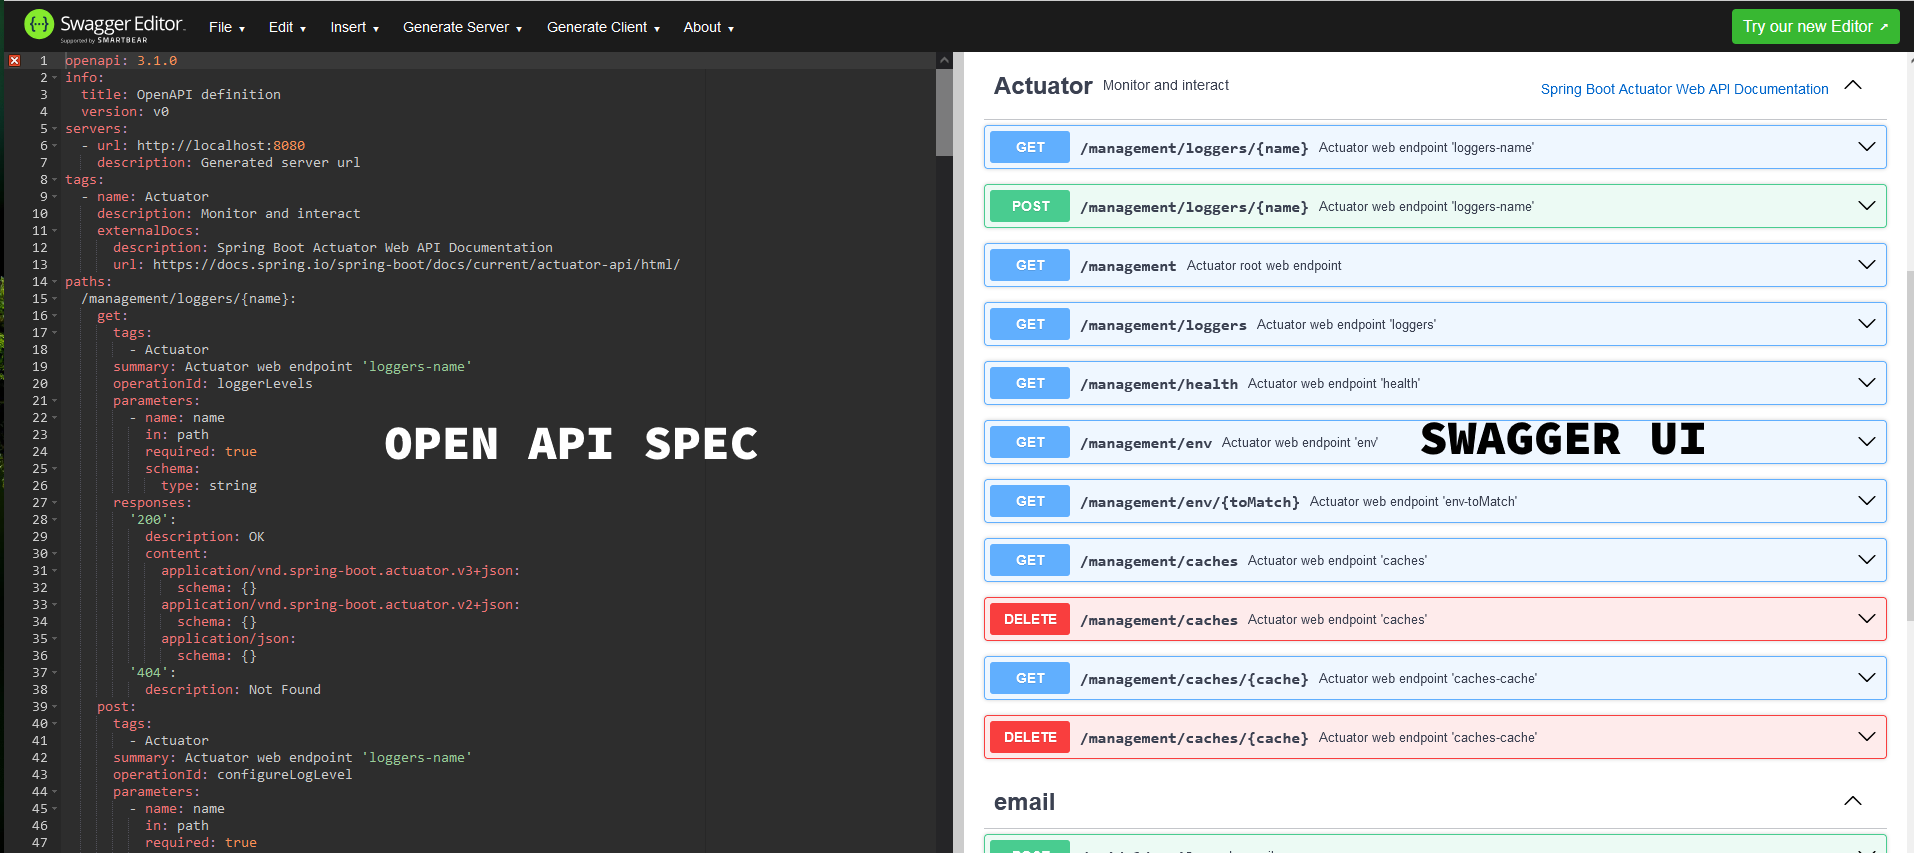This screenshot has height=853, width=1914.
Task: Click line number 24 in the gutter
Action: tap(40, 452)
